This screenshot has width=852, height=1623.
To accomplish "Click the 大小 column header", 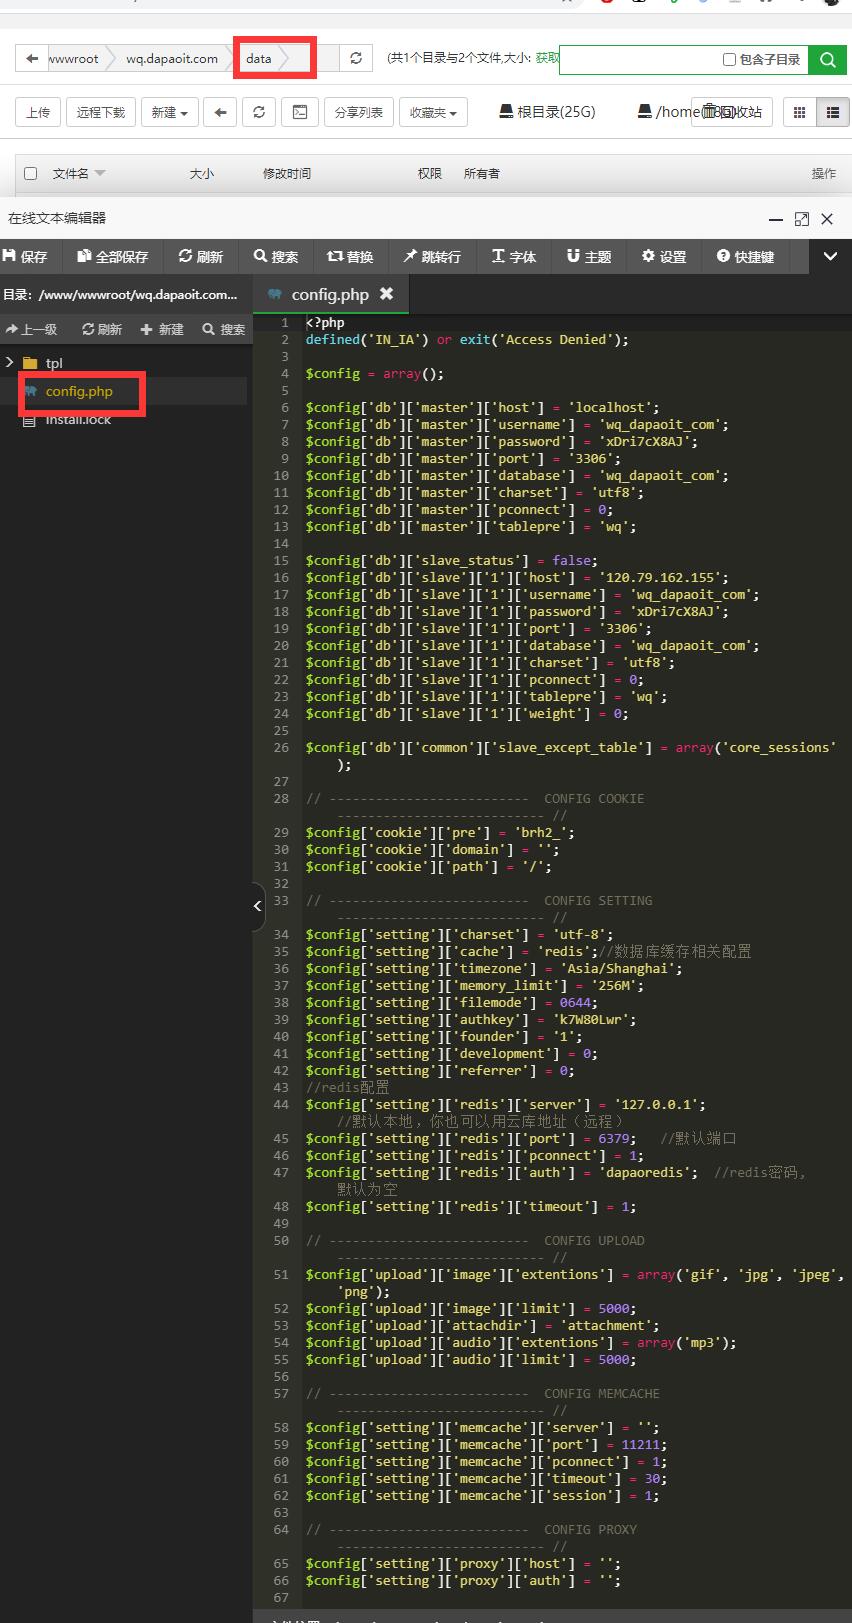I will click(202, 174).
